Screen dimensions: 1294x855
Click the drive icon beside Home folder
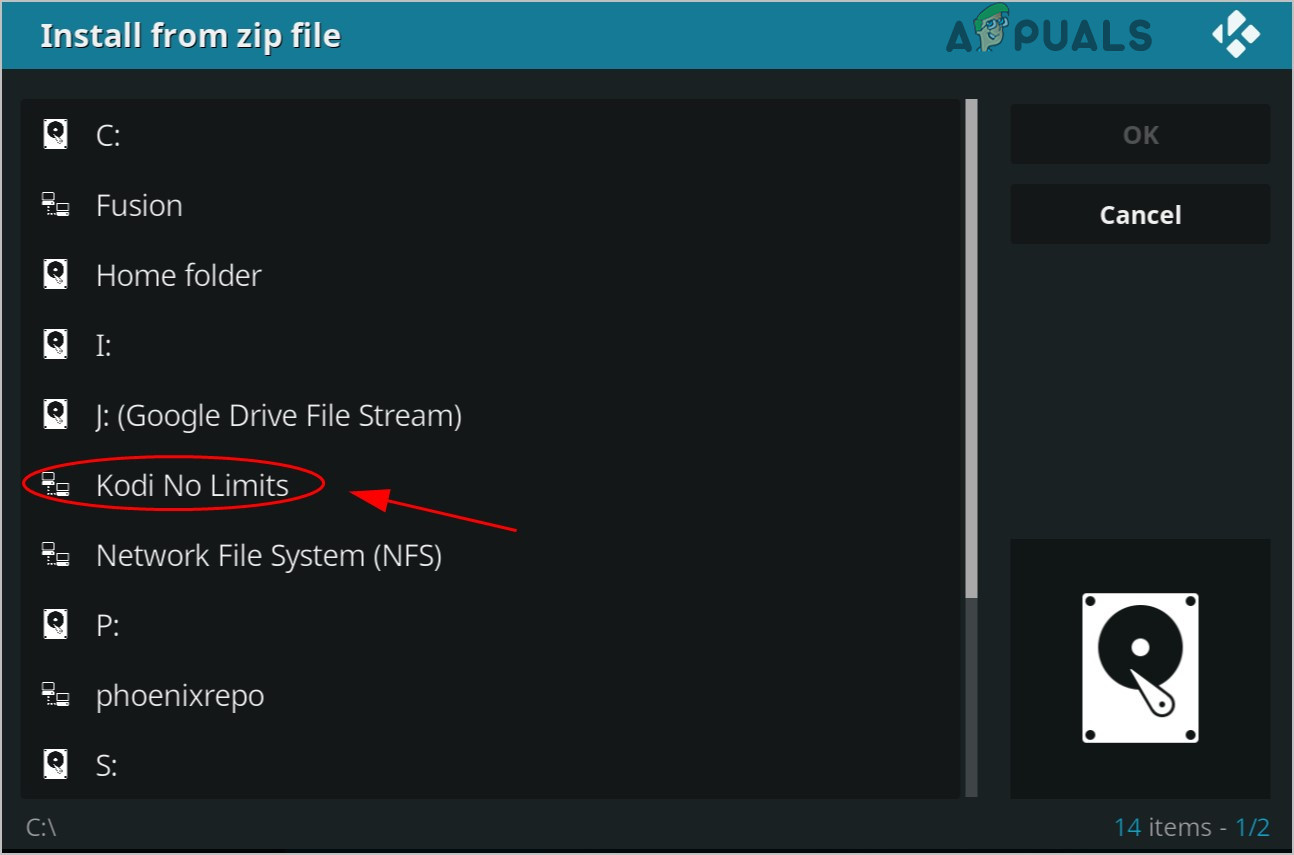tap(56, 275)
